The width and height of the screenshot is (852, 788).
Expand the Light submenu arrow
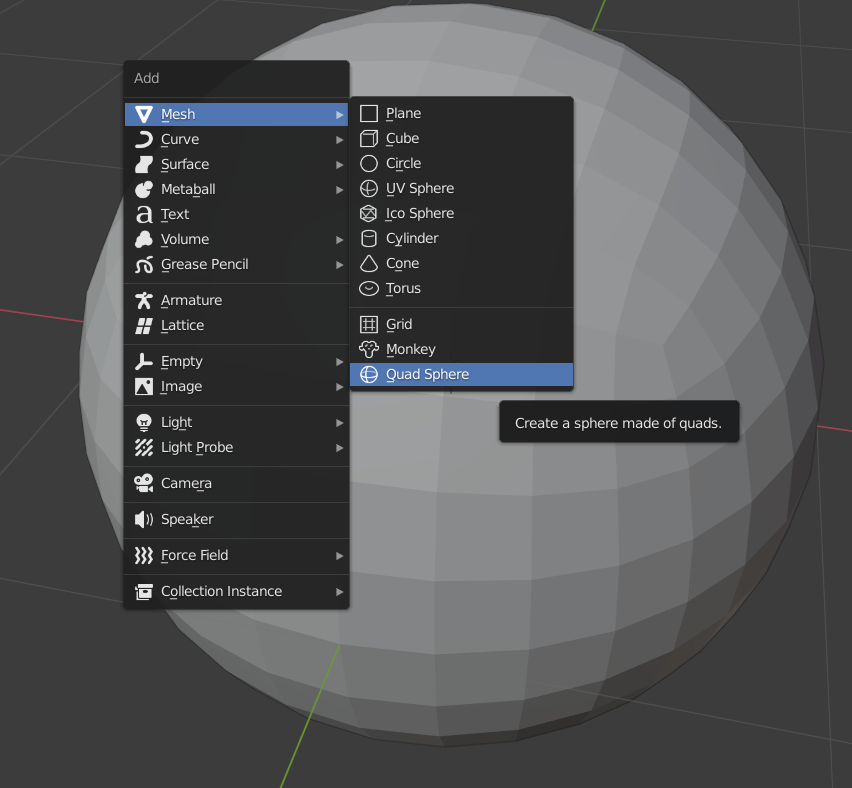[340, 423]
